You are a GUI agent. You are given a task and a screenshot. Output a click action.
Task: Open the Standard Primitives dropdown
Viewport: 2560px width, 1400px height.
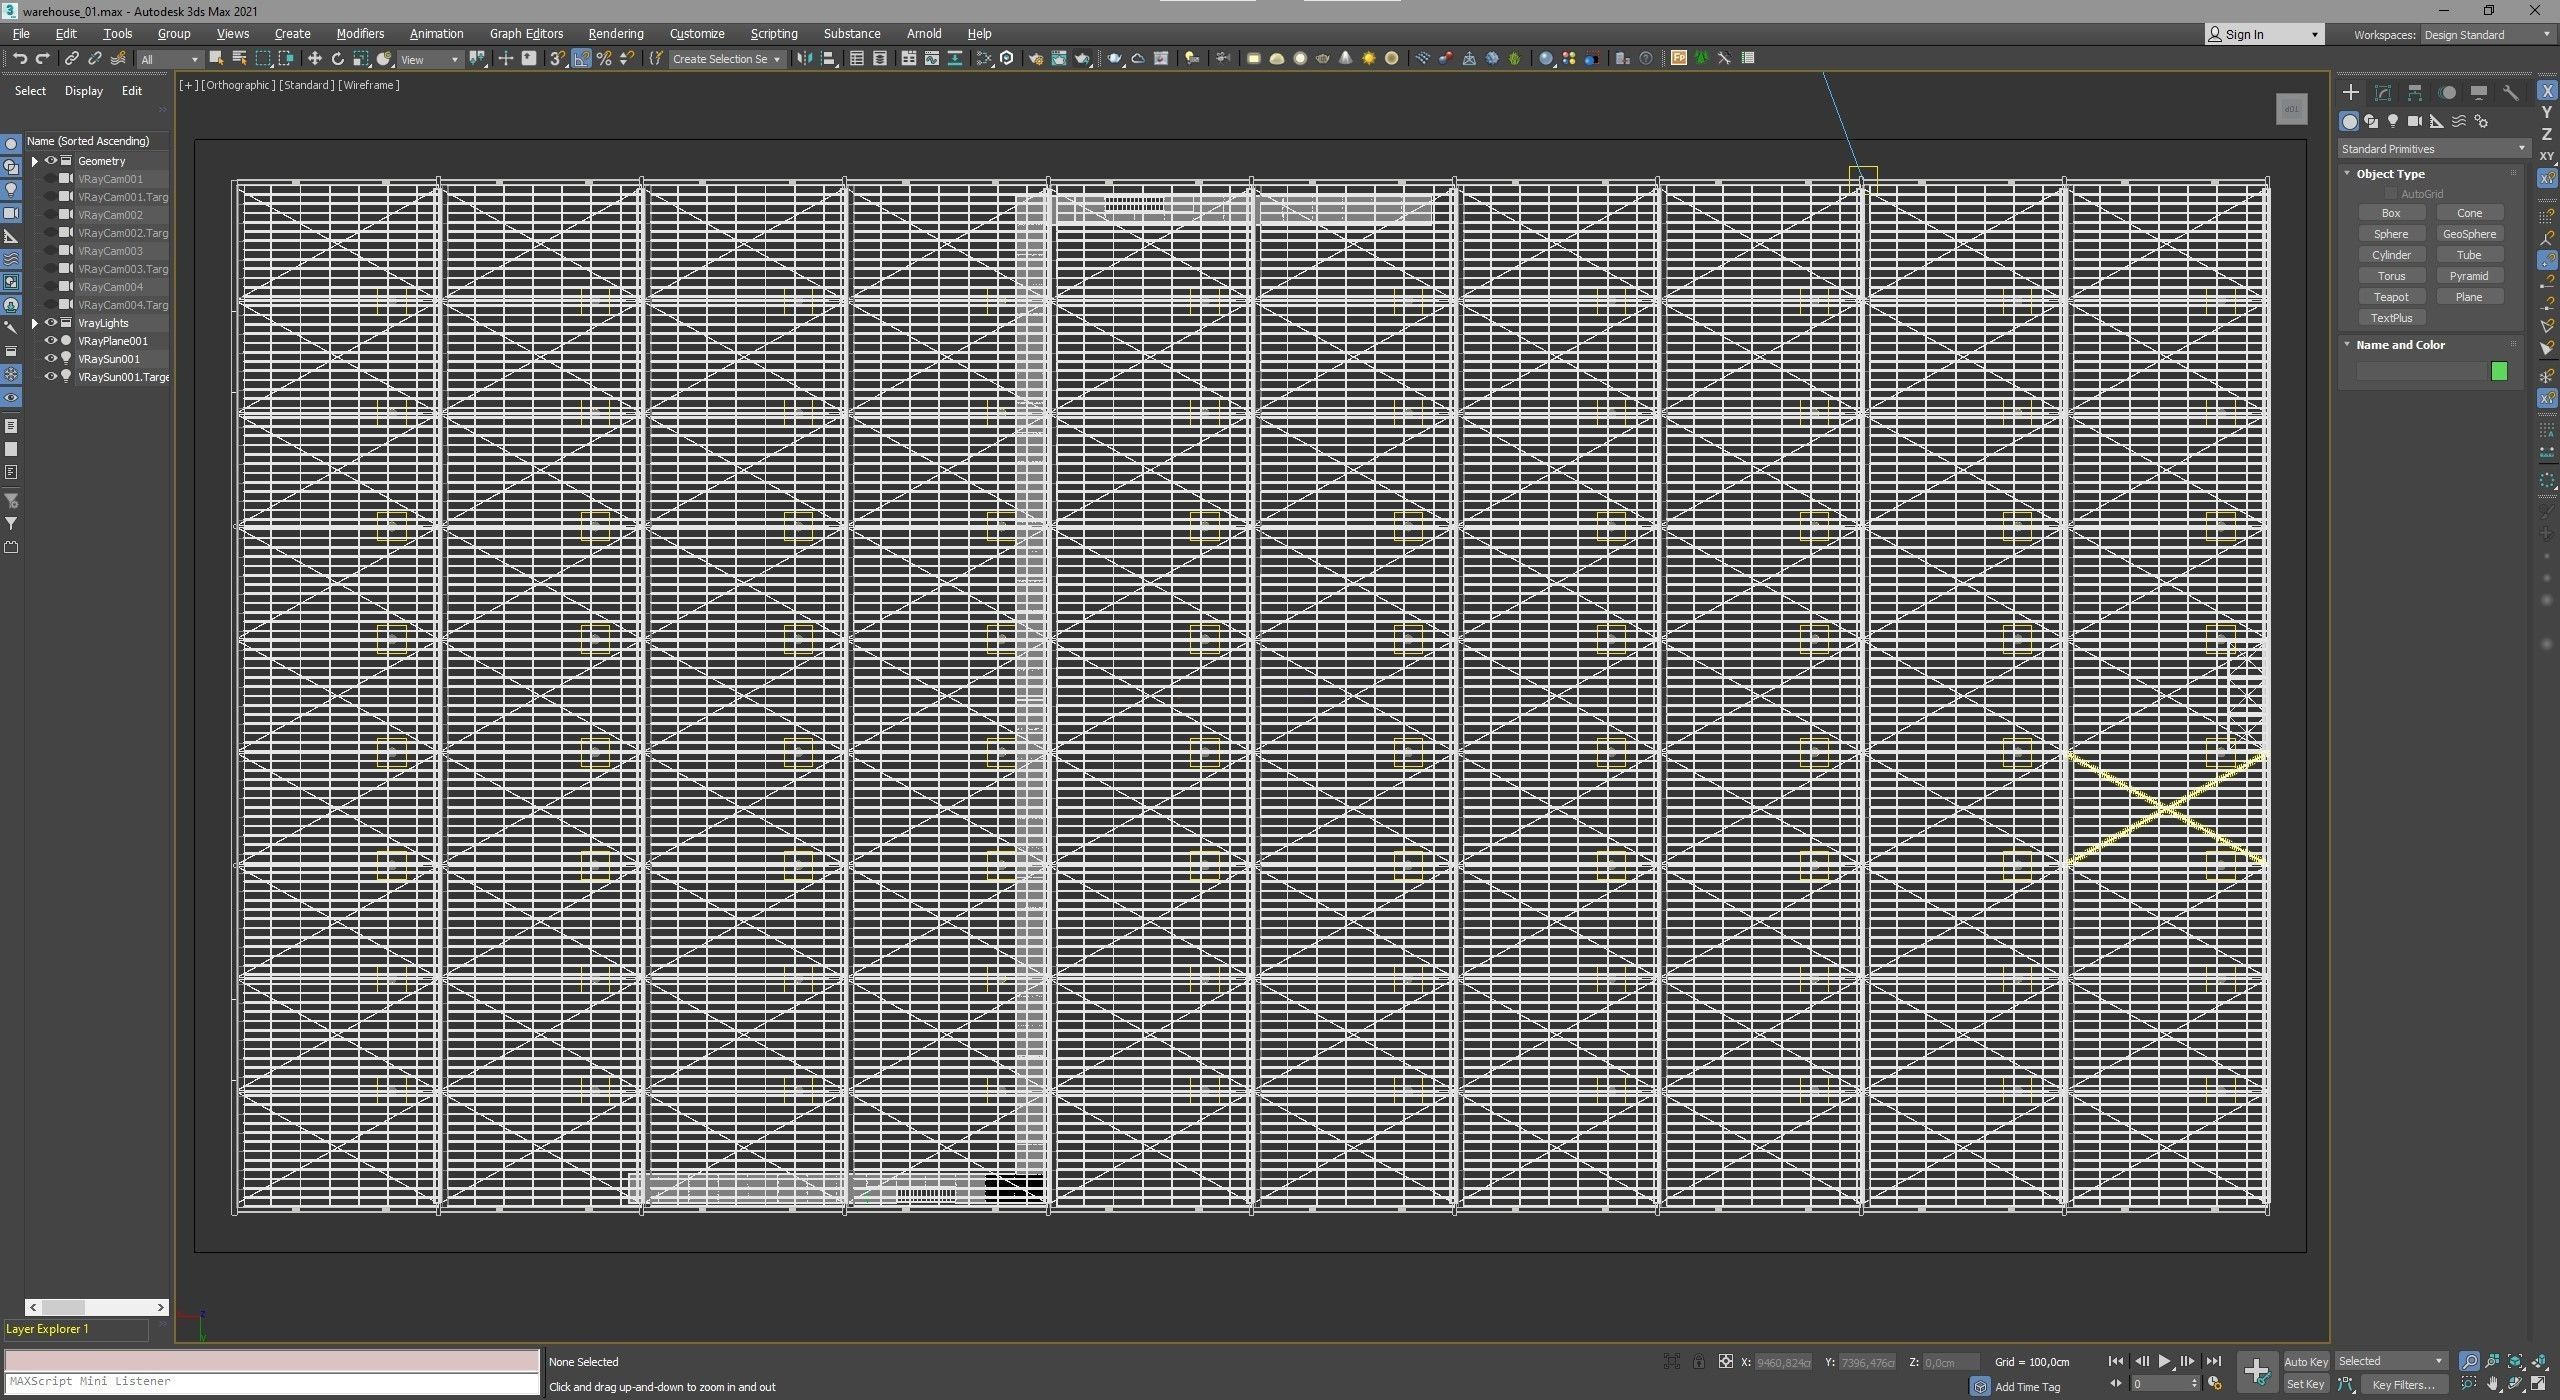click(2432, 149)
